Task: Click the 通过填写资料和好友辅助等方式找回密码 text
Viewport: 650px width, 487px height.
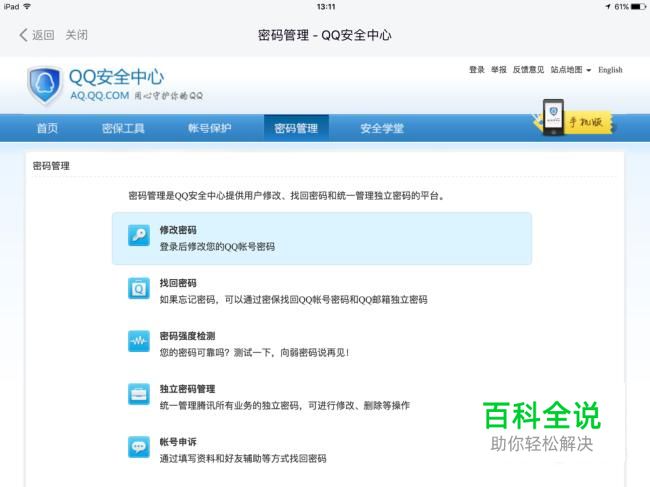Action: (243, 458)
